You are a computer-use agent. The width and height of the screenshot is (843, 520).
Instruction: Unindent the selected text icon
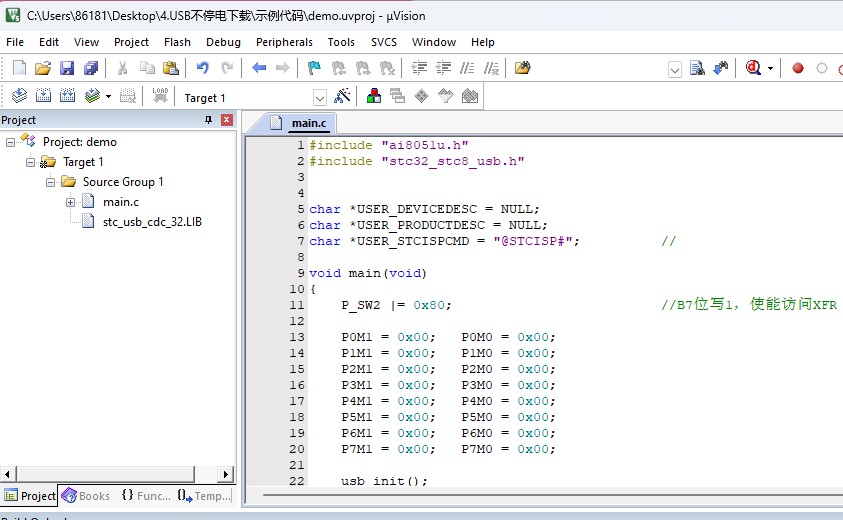tap(444, 68)
